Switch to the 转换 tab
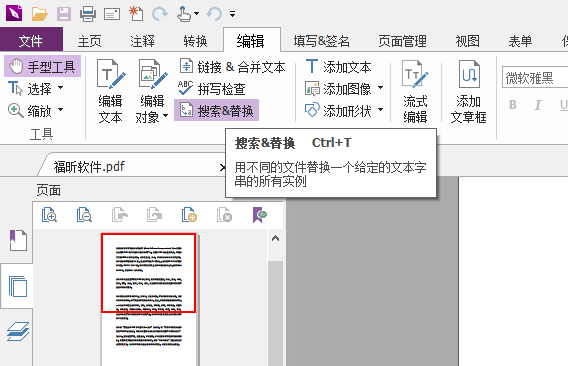Viewport: 568px width, 366px height. (195, 41)
